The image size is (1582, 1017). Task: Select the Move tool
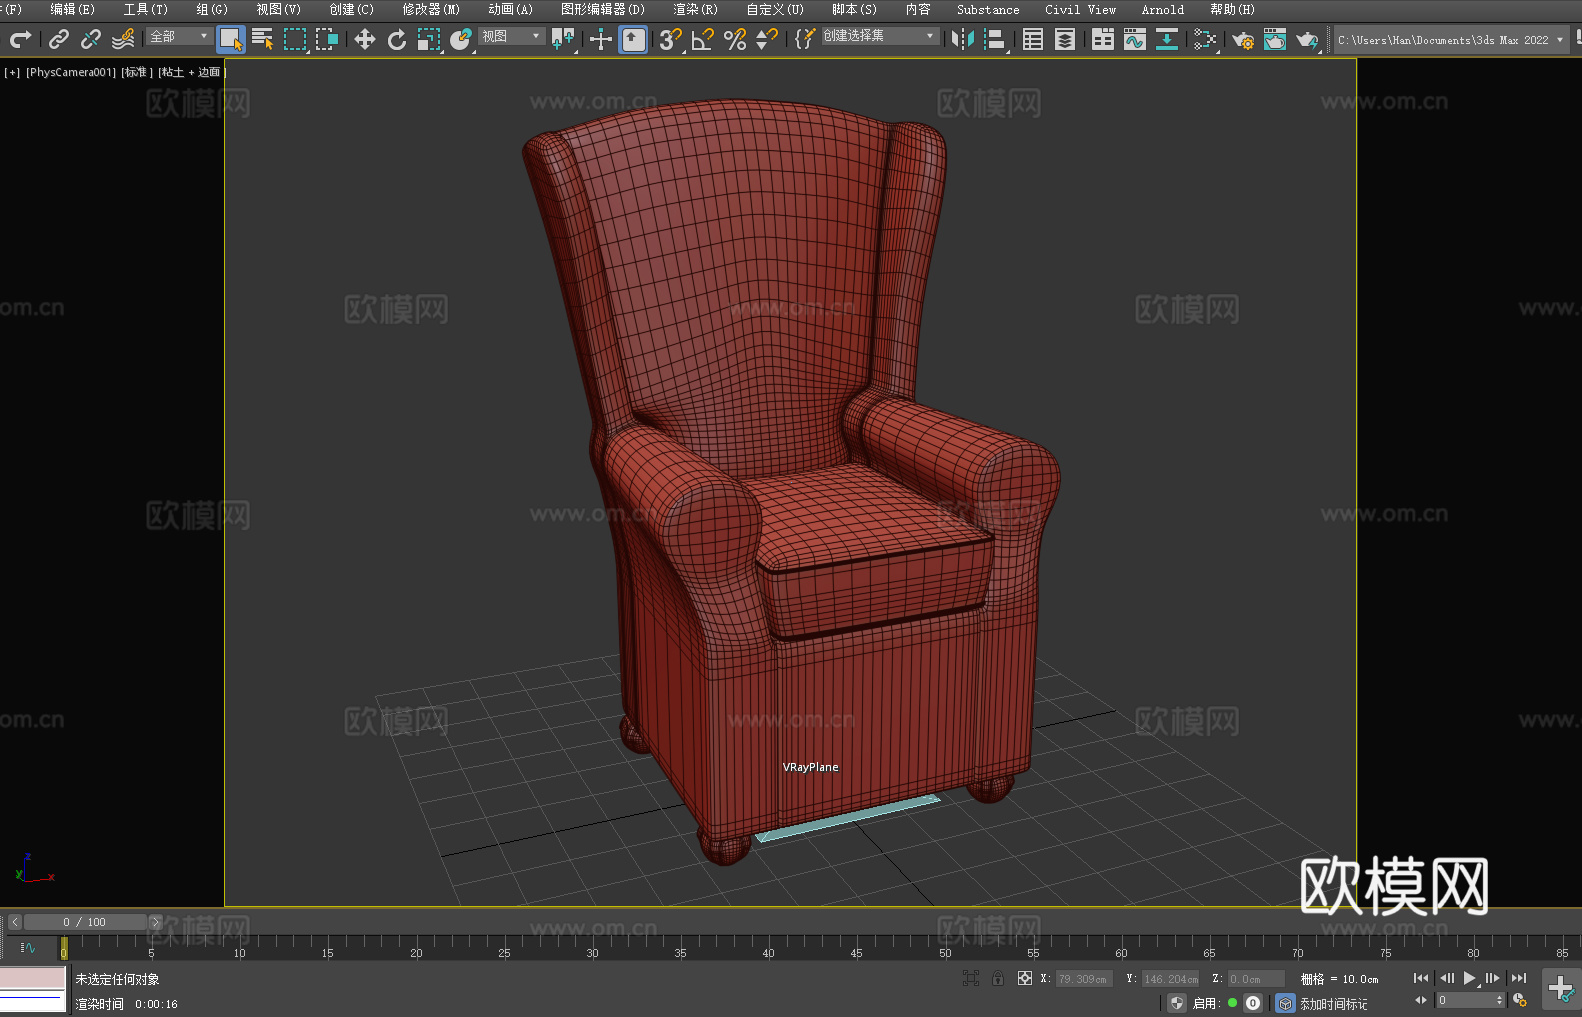[x=365, y=39]
